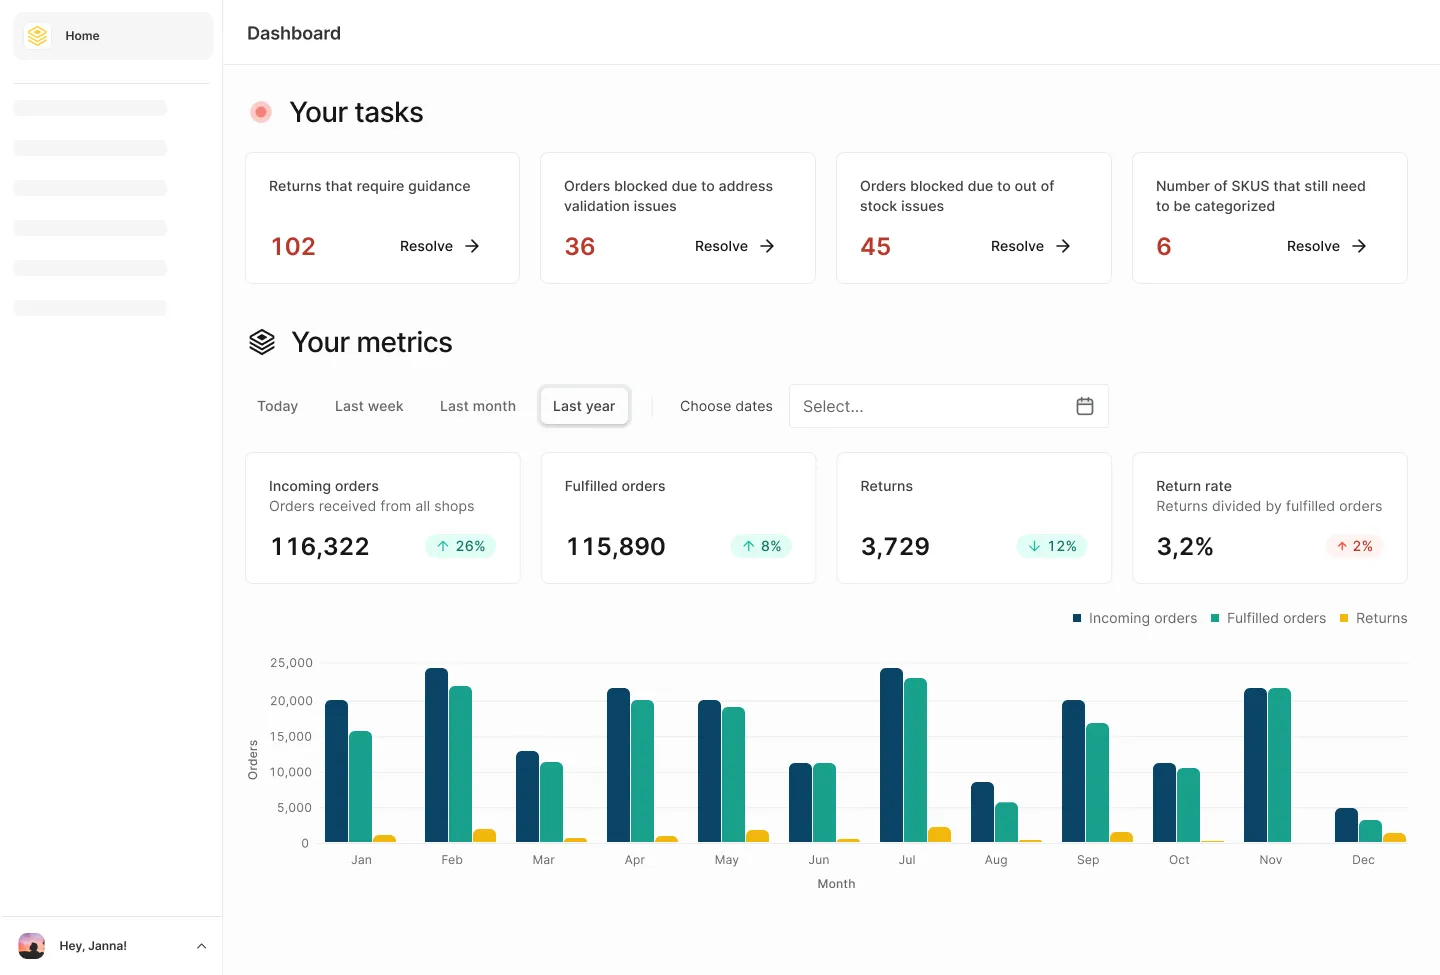
Task: Toggle Fulfilled orders series in chart legend
Action: tap(1268, 618)
